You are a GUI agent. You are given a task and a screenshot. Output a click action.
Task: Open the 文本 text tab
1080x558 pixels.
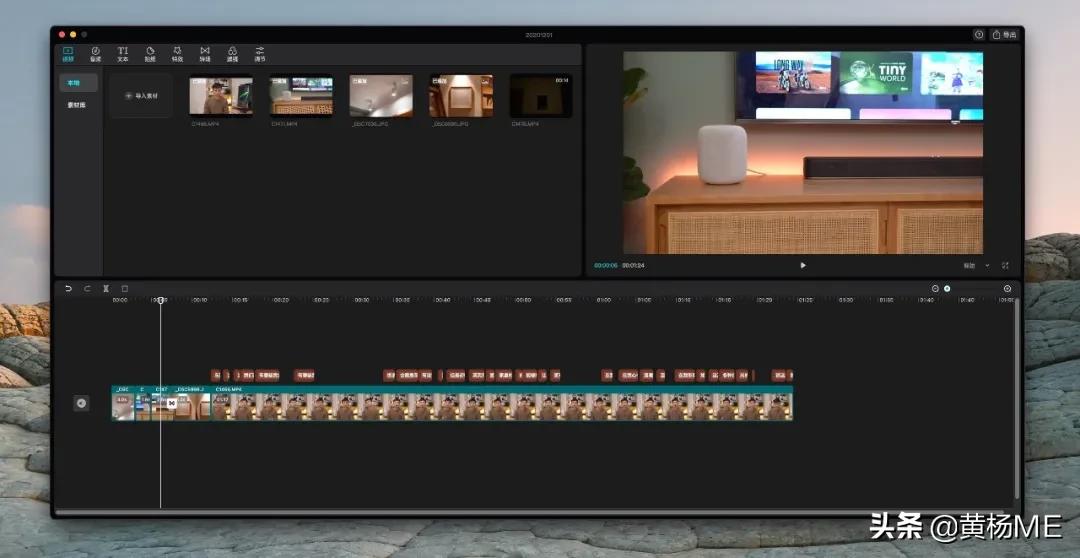pos(123,54)
